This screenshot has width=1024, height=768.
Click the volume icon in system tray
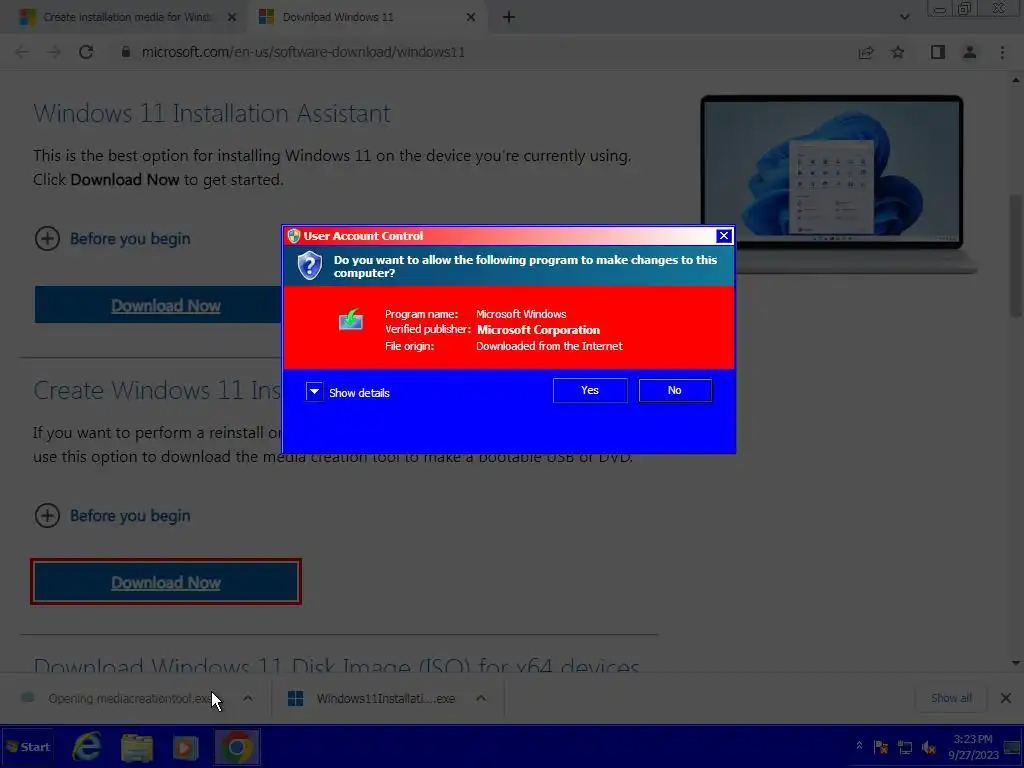(929, 747)
